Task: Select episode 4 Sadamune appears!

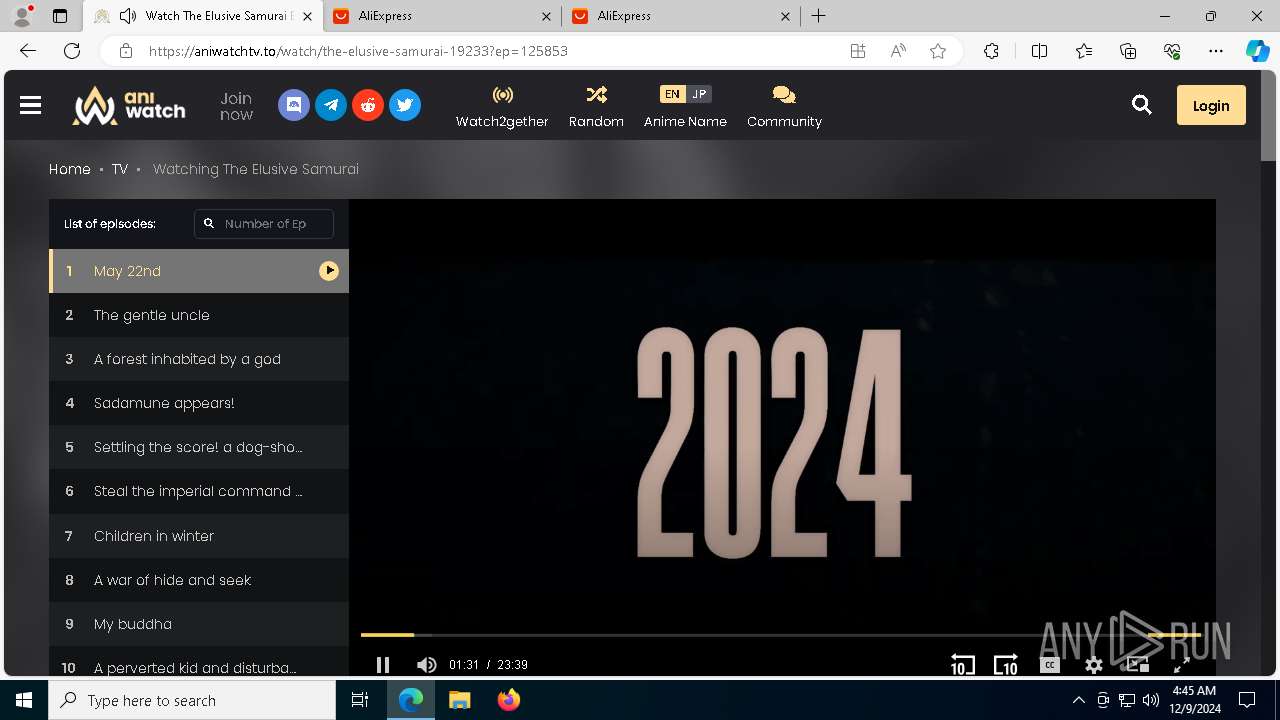Action: pyautogui.click(x=199, y=403)
